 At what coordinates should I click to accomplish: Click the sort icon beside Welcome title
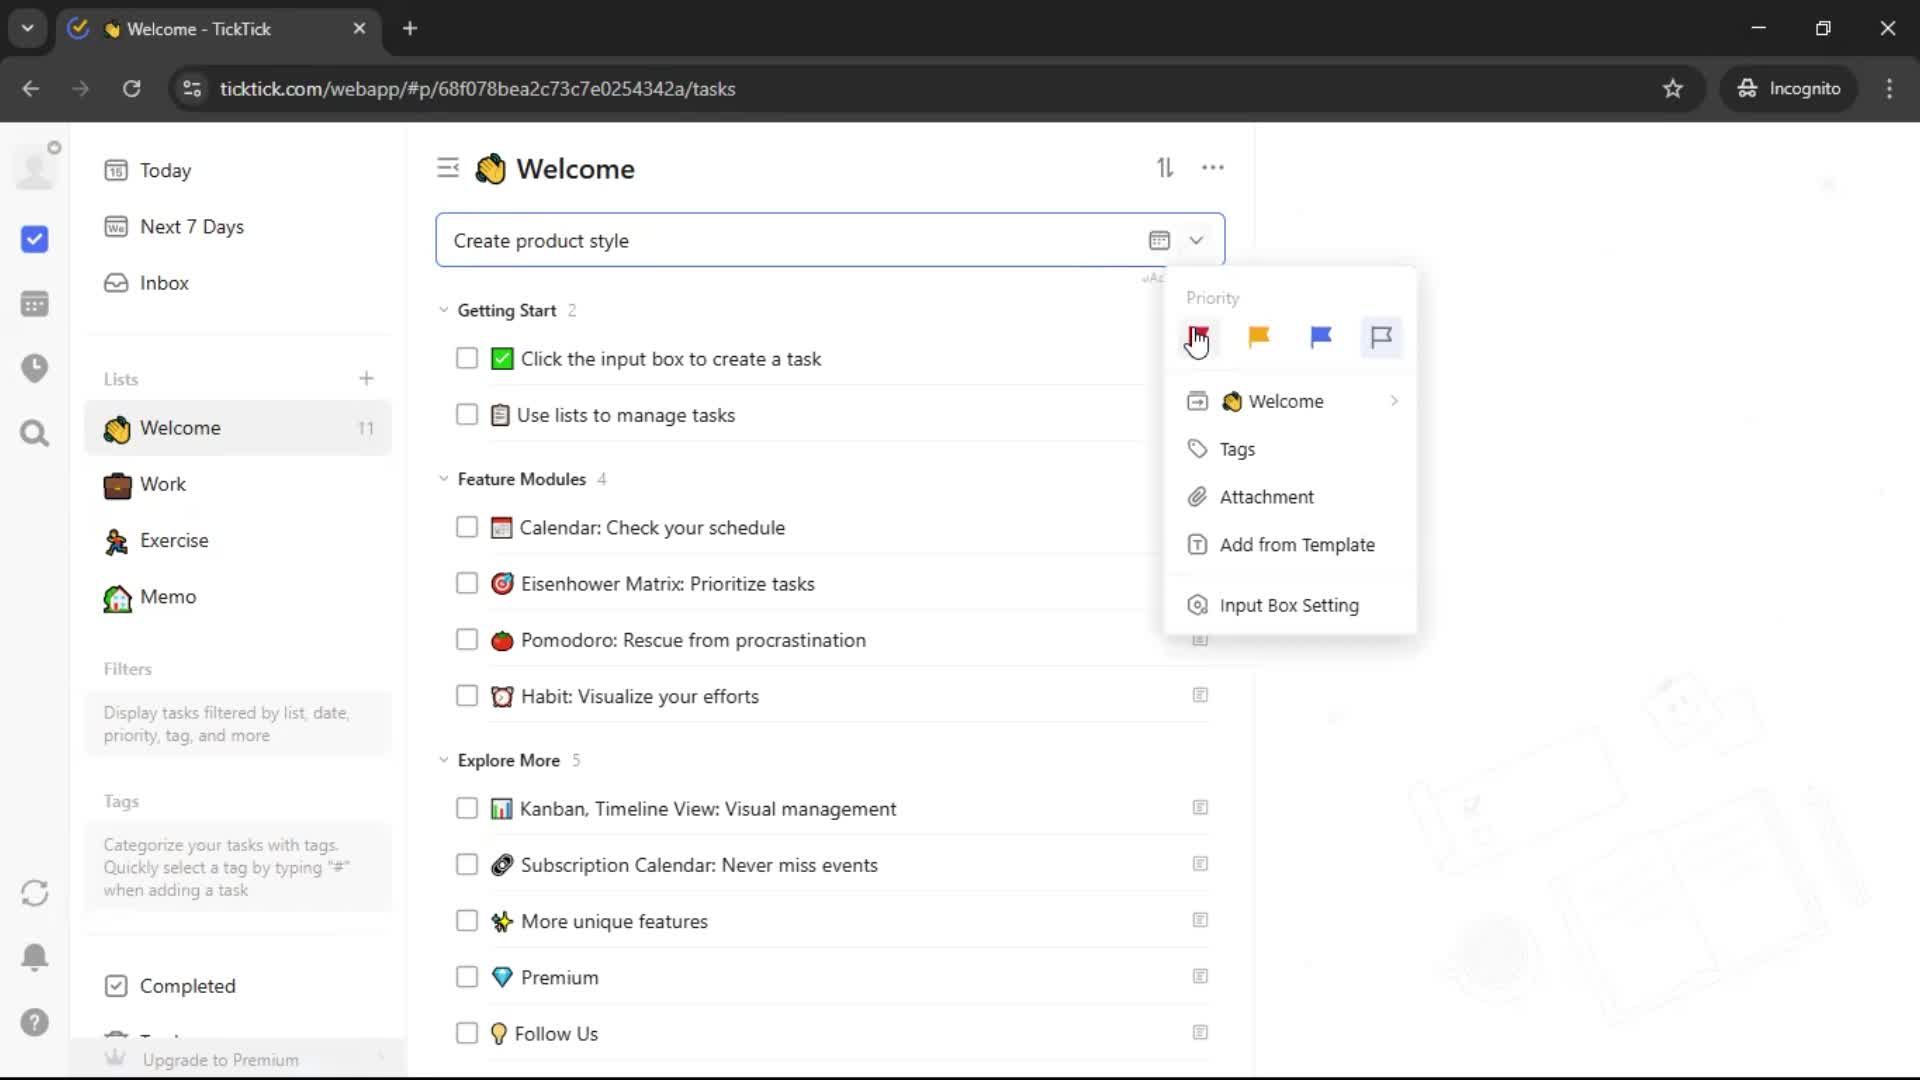(x=1165, y=168)
